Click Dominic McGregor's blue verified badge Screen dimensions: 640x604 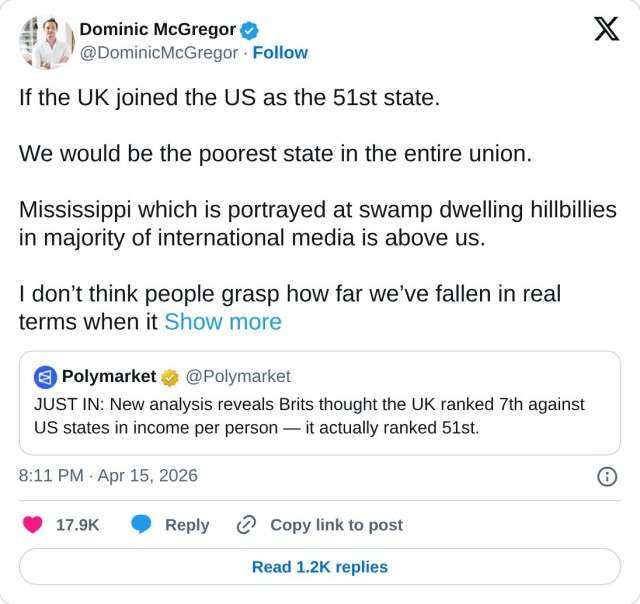point(250,30)
